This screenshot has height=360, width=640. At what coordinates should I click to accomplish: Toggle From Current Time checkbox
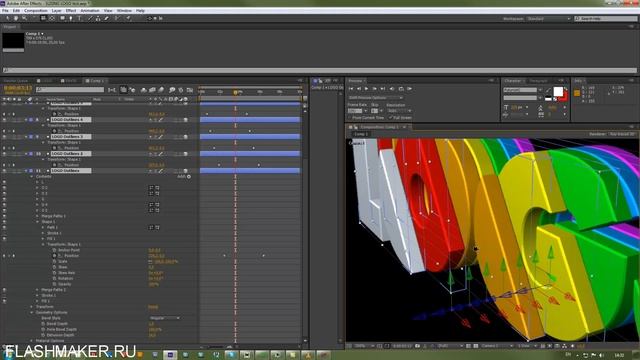point(350,118)
